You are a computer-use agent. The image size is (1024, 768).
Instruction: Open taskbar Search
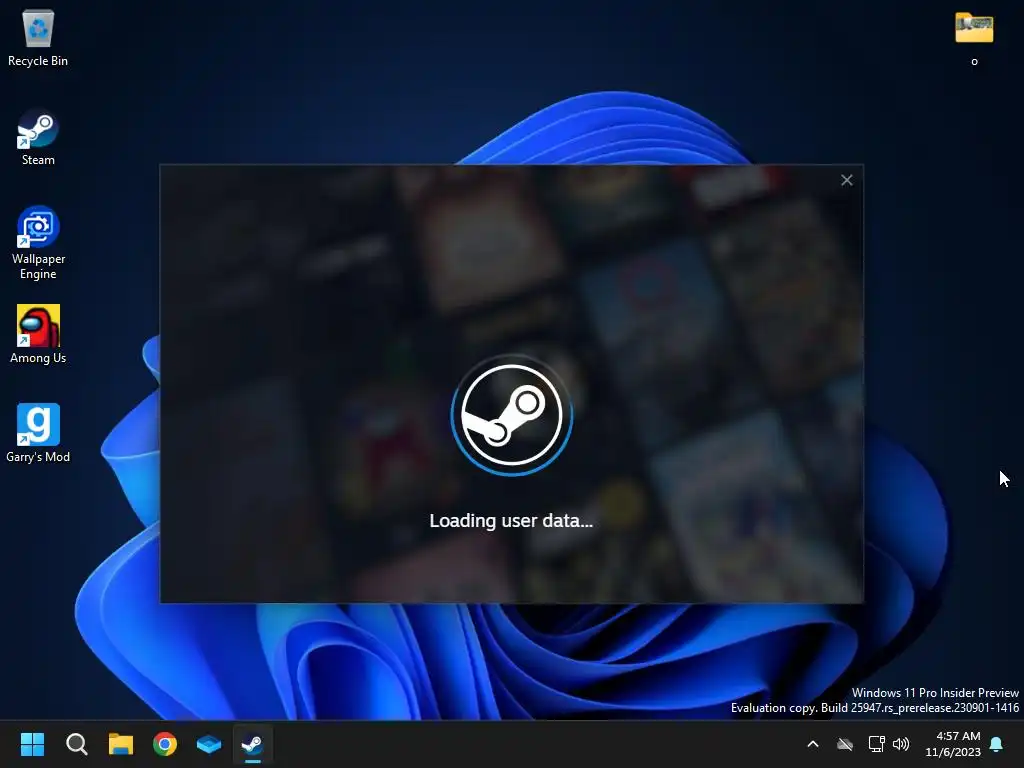click(76, 744)
